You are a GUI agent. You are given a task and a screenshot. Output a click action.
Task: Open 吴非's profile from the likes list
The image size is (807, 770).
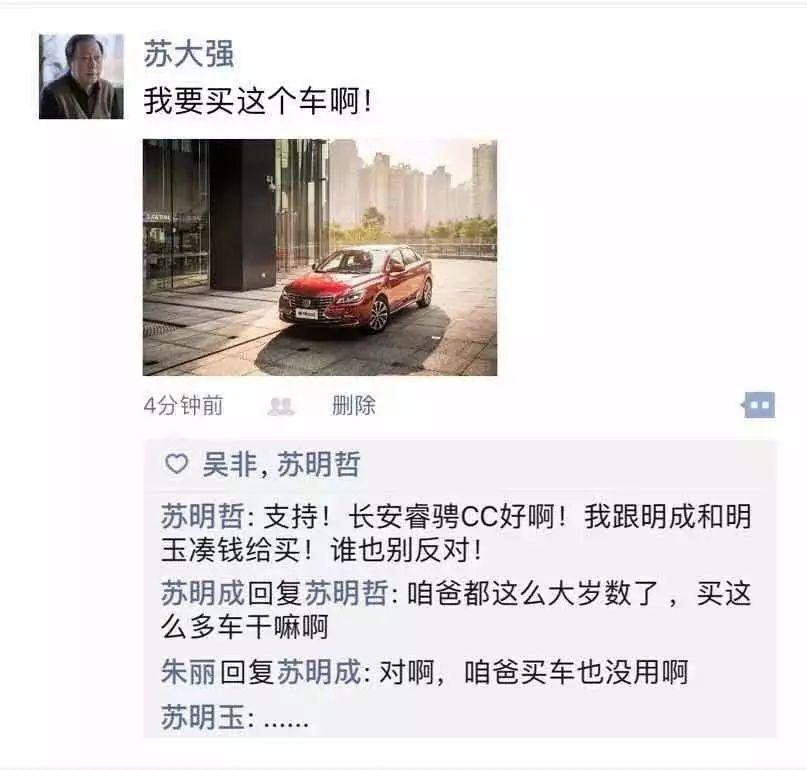[229, 464]
